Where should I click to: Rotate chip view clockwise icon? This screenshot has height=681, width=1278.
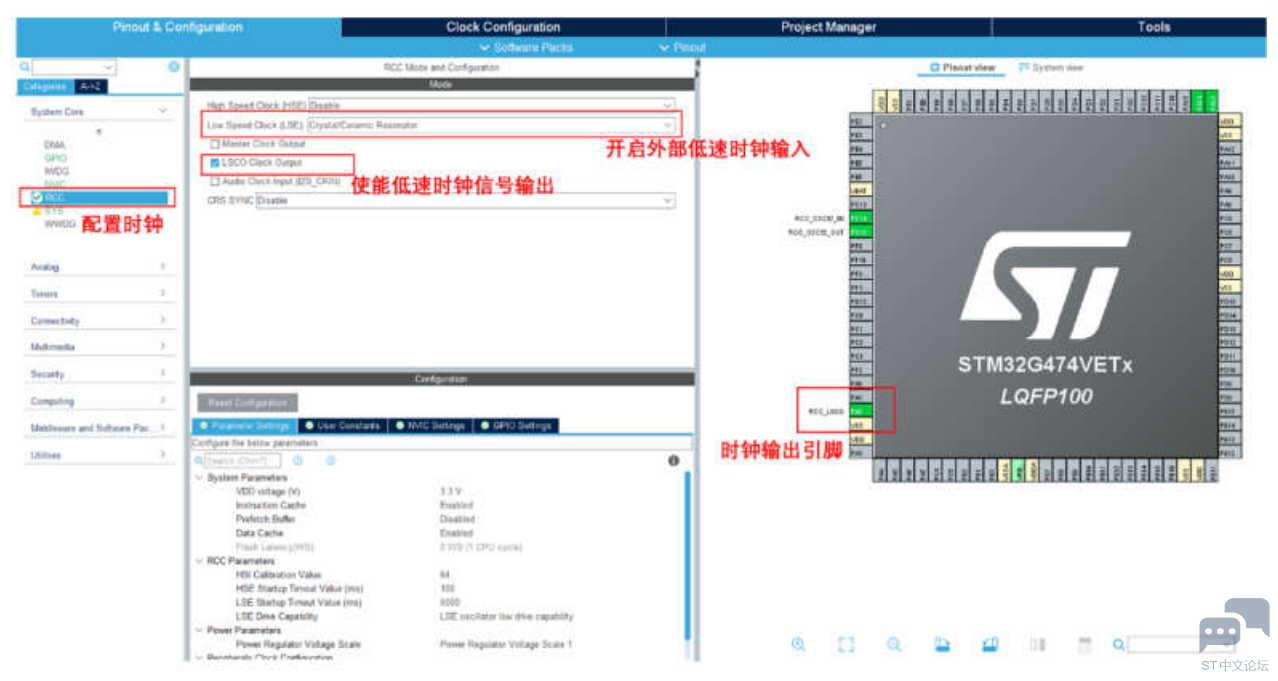pyautogui.click(x=941, y=645)
